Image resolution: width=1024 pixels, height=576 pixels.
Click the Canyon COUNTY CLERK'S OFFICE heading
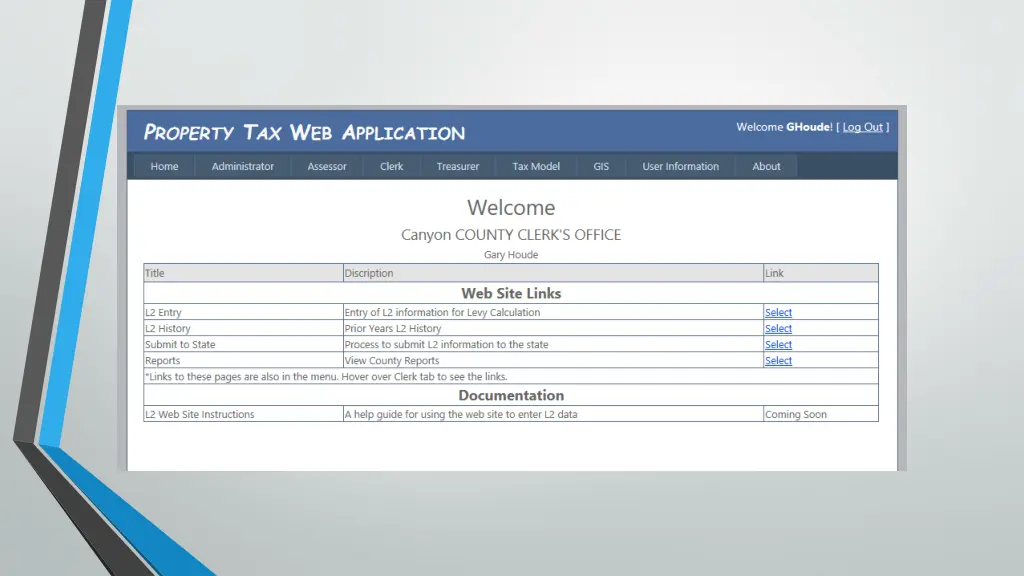pos(511,235)
